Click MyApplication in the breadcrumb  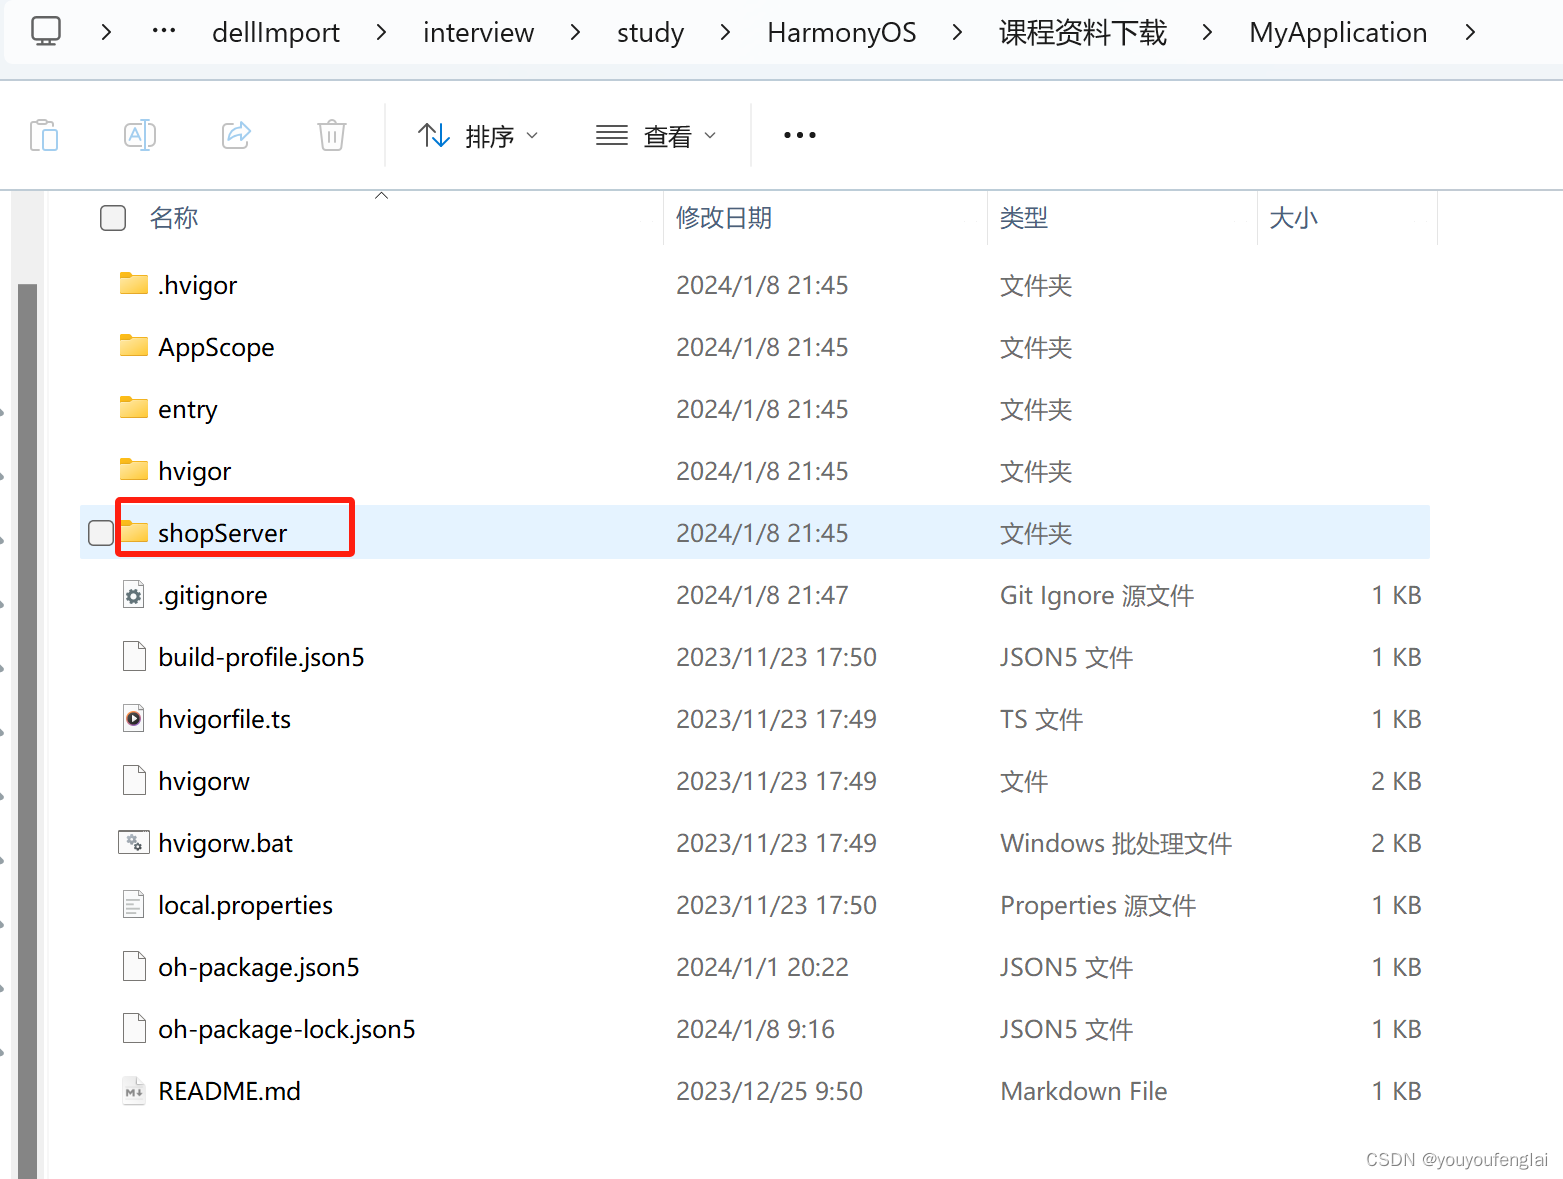click(x=1338, y=32)
